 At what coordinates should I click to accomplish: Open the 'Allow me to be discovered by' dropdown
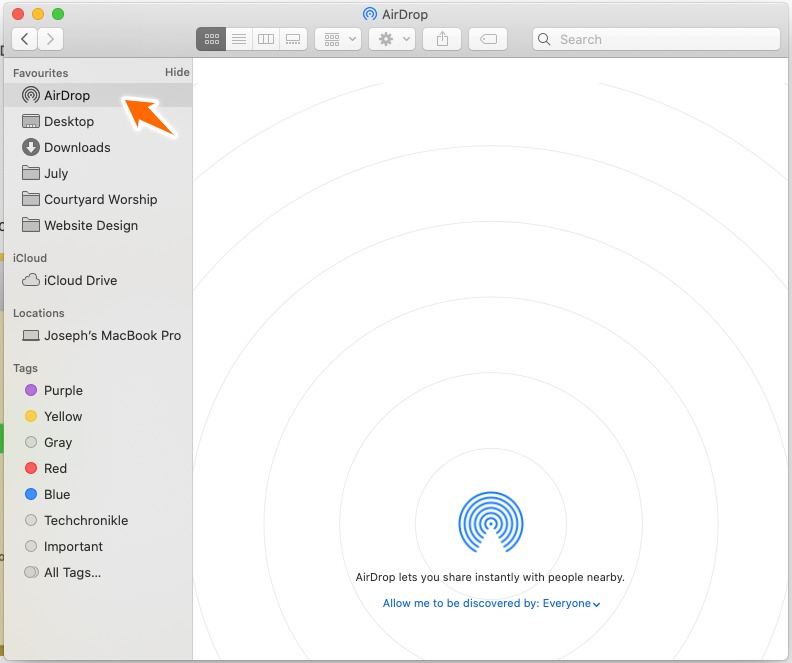pyautogui.click(x=491, y=603)
